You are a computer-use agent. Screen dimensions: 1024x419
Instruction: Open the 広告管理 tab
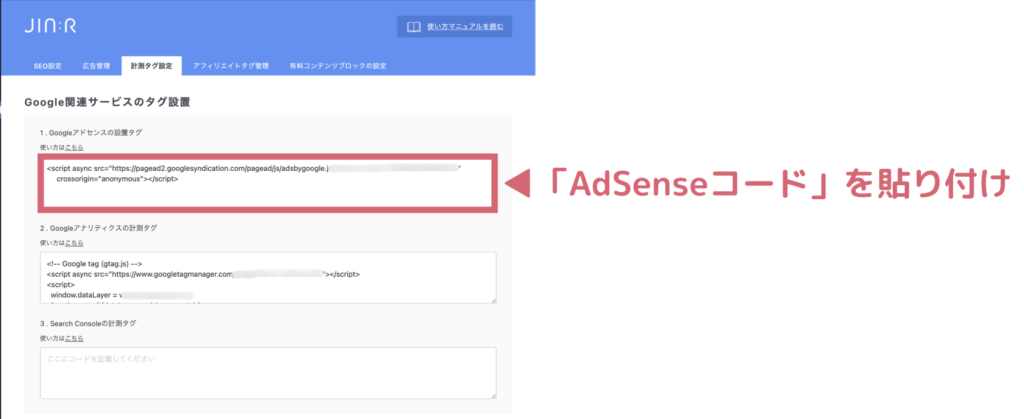pos(96,66)
